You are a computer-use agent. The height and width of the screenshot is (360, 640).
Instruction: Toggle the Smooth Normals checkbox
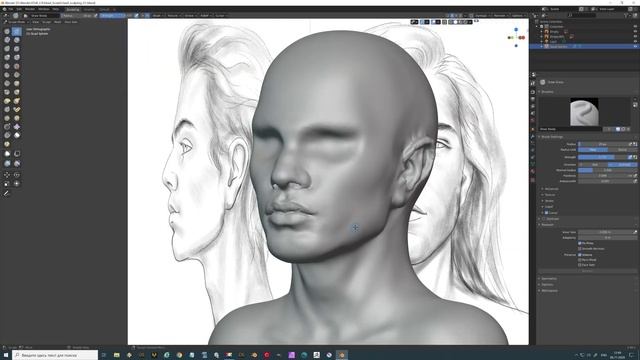pyautogui.click(x=580, y=249)
